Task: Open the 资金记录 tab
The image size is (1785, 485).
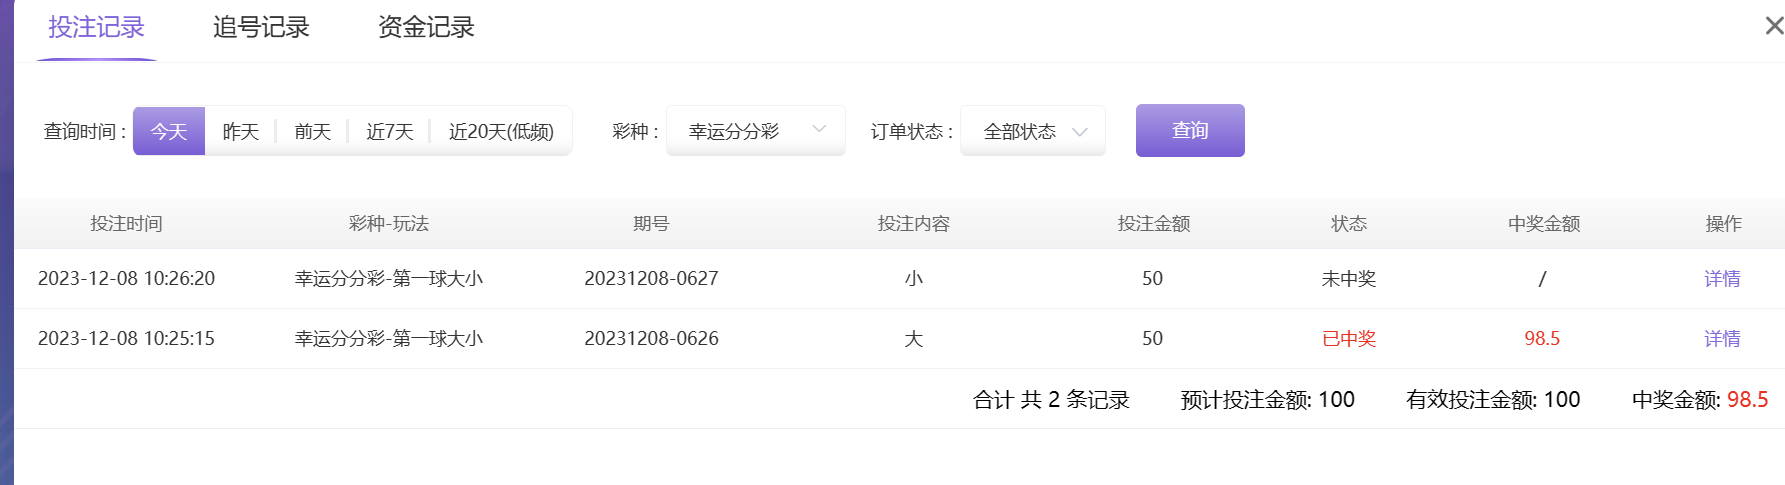Action: pos(426,28)
